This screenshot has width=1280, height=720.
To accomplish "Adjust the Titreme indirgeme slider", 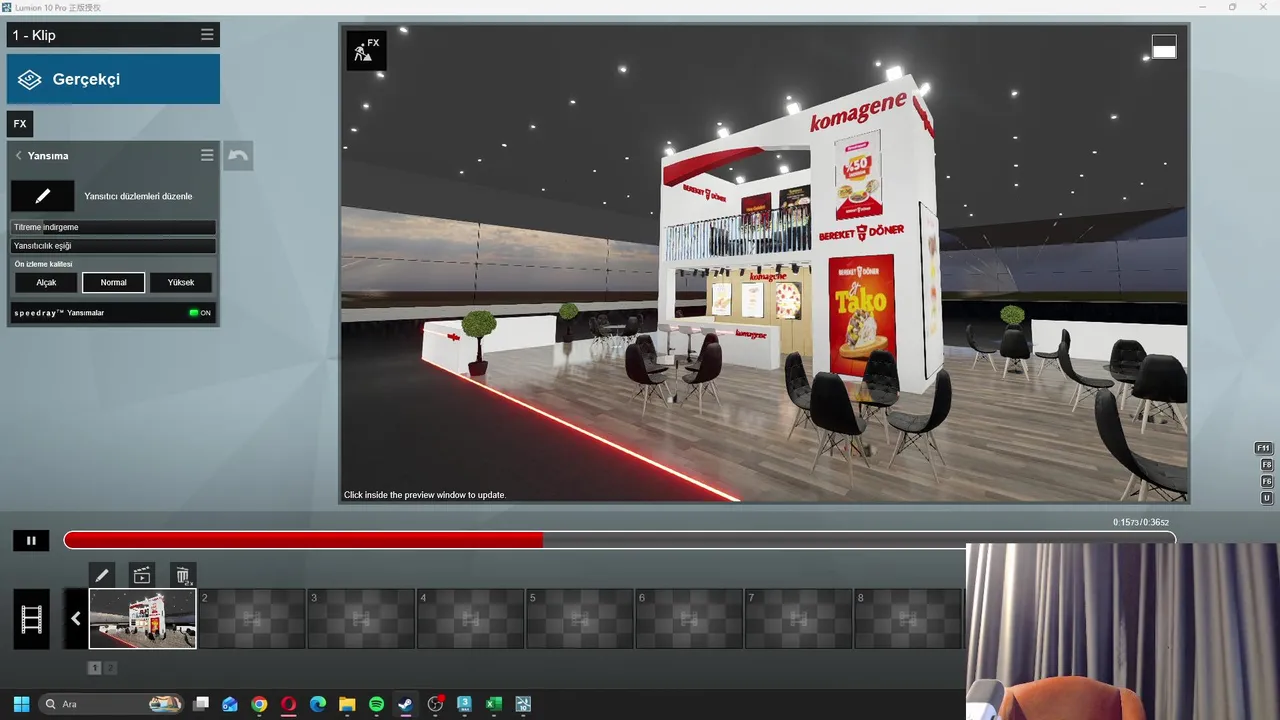I will point(113,227).
